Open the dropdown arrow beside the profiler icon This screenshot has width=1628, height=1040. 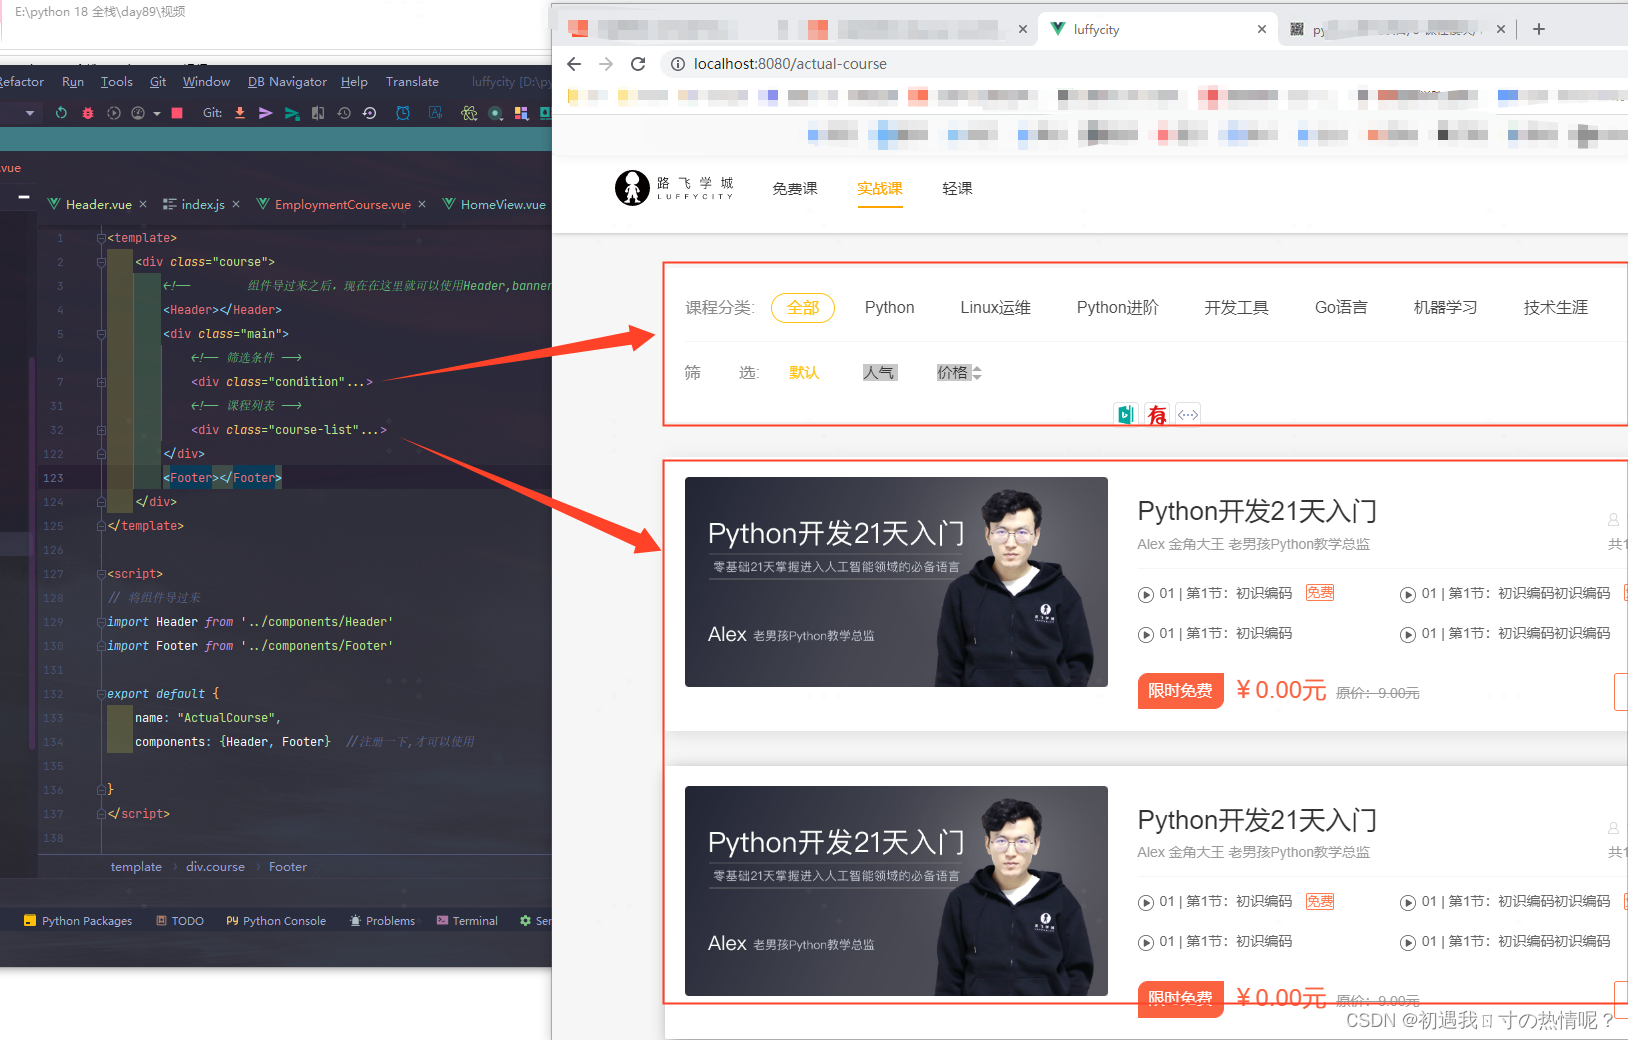157,114
